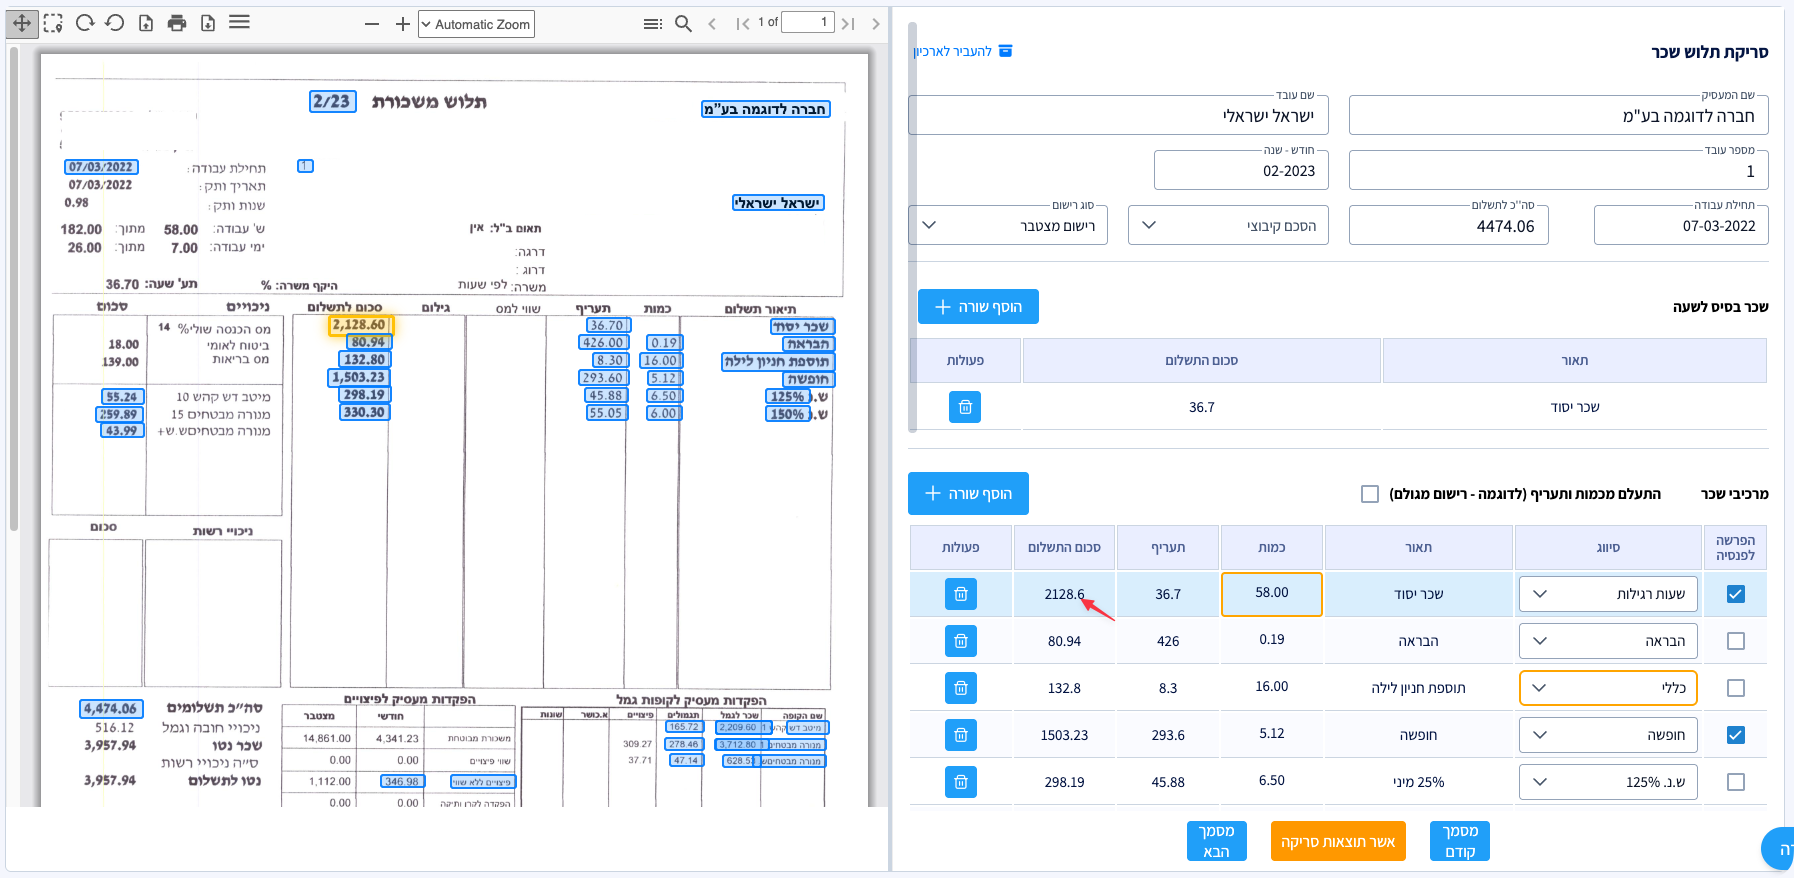1794x878 pixels.
Task: Rotate the document clockwise
Action: [85, 23]
